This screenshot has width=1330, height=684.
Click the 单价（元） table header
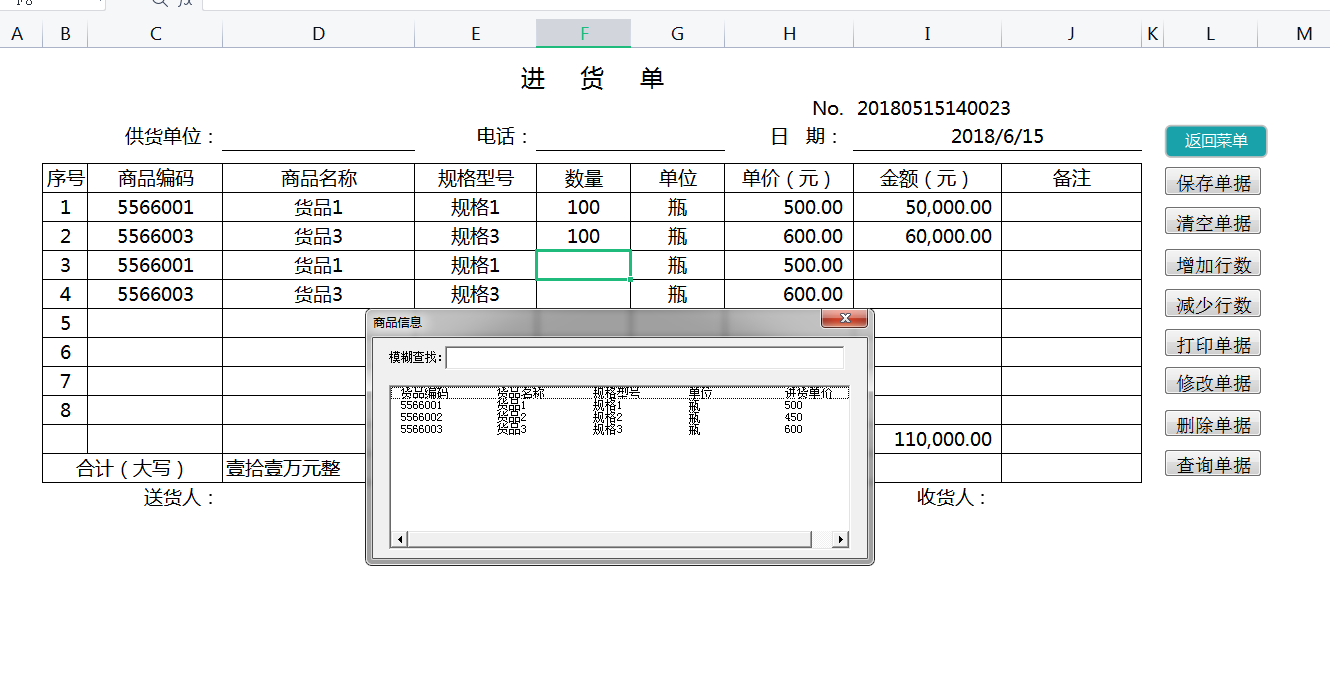pos(790,178)
